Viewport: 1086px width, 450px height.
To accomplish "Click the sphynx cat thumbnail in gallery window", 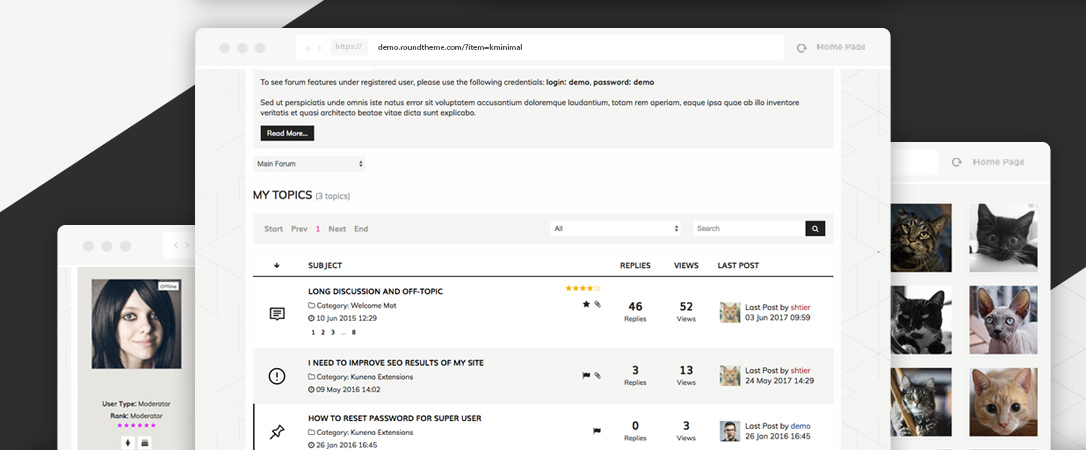I will 1003,320.
